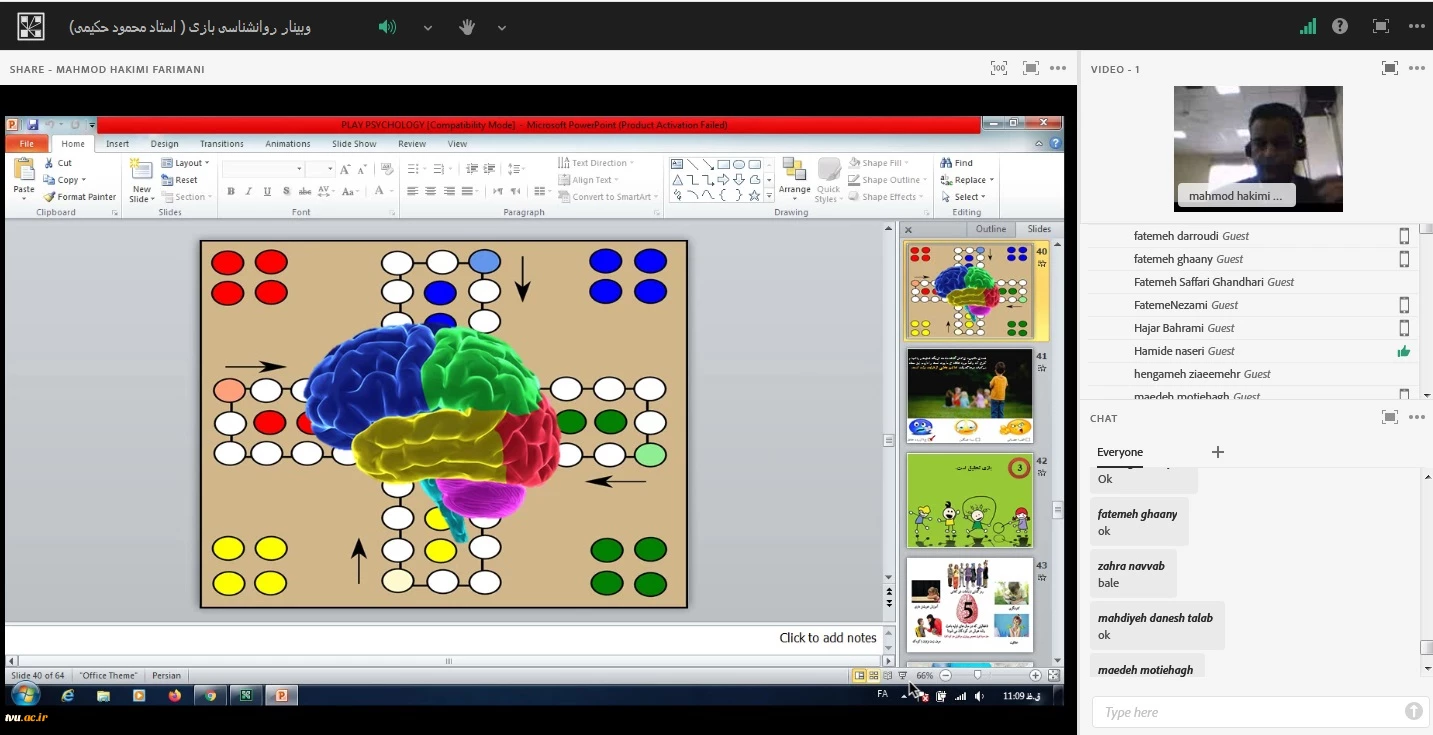This screenshot has width=1433, height=735.
Task: Add a new chat tab with plus
Action: (x=1217, y=452)
